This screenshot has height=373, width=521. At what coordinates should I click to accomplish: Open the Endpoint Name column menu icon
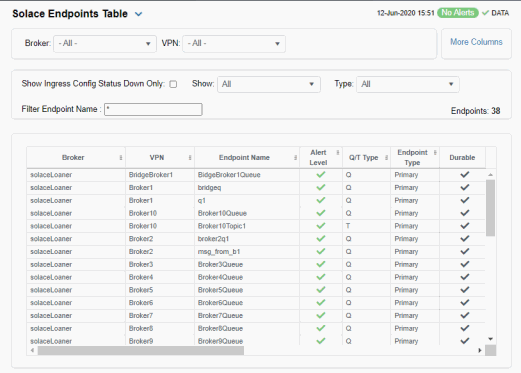coord(295,158)
